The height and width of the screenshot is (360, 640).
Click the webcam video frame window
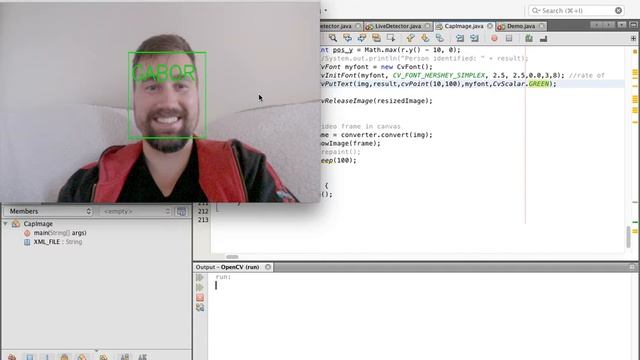click(160, 102)
